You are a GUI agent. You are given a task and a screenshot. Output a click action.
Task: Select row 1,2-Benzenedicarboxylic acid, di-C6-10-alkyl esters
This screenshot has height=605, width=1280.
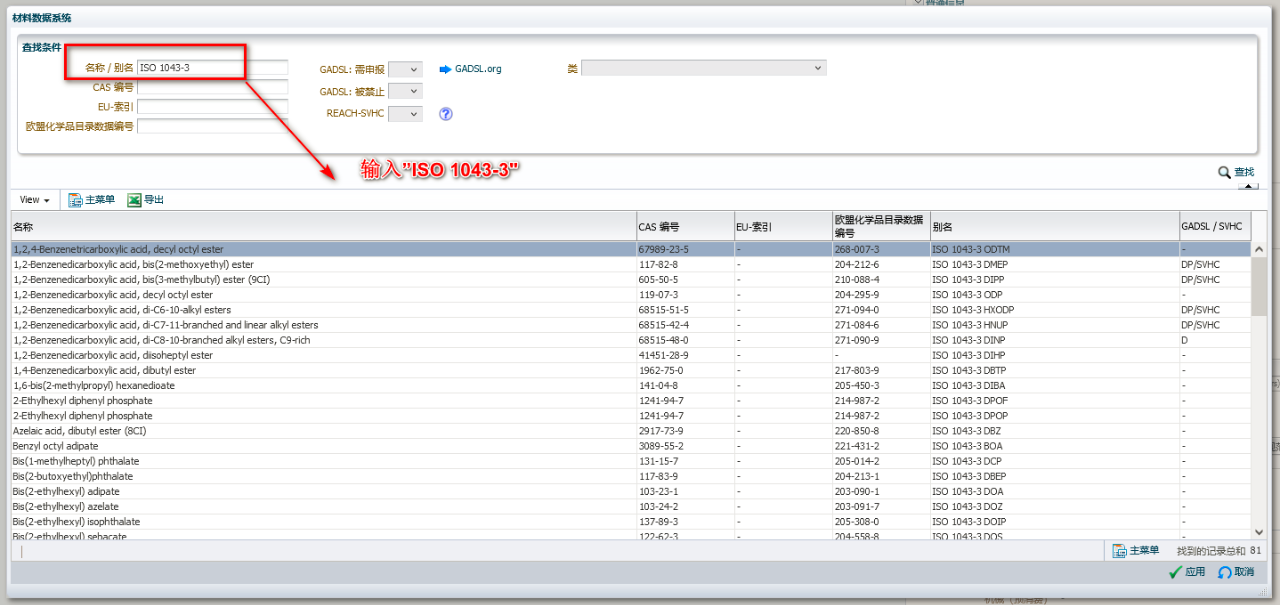pos(631,310)
